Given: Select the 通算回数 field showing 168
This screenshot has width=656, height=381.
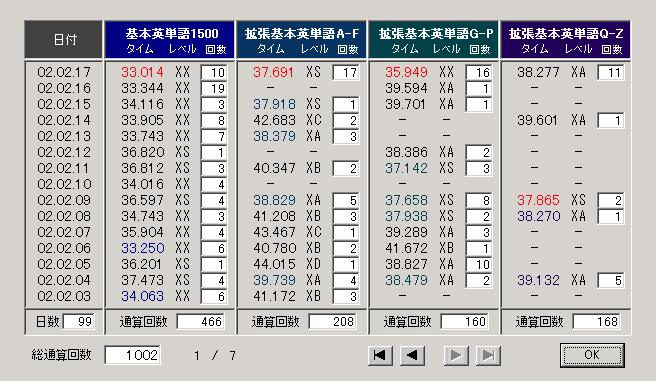Looking at the screenshot, I should pos(597,322).
